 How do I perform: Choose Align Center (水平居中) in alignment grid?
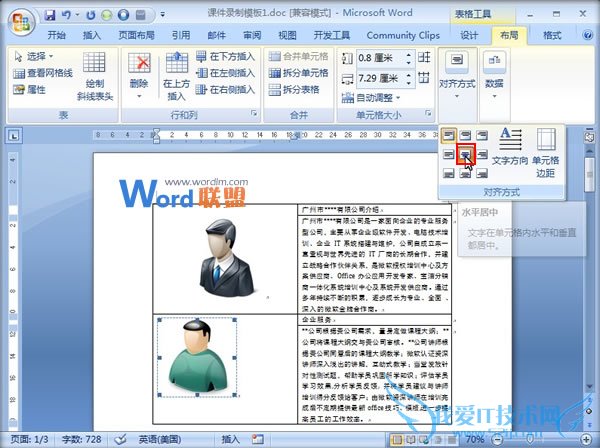pos(465,154)
